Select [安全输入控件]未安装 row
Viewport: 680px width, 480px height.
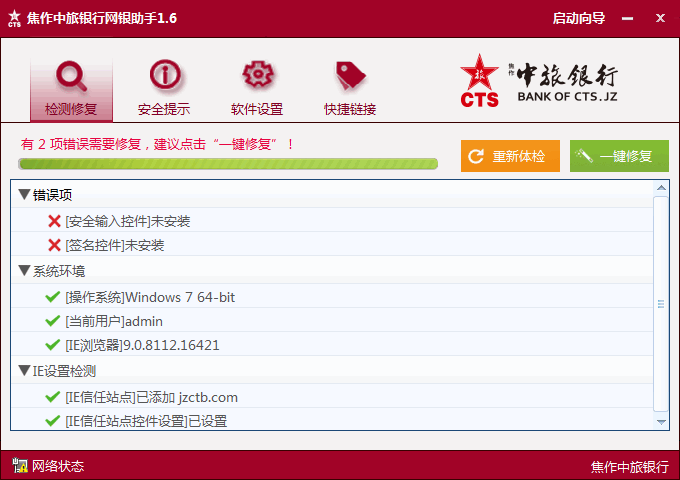click(x=332, y=221)
